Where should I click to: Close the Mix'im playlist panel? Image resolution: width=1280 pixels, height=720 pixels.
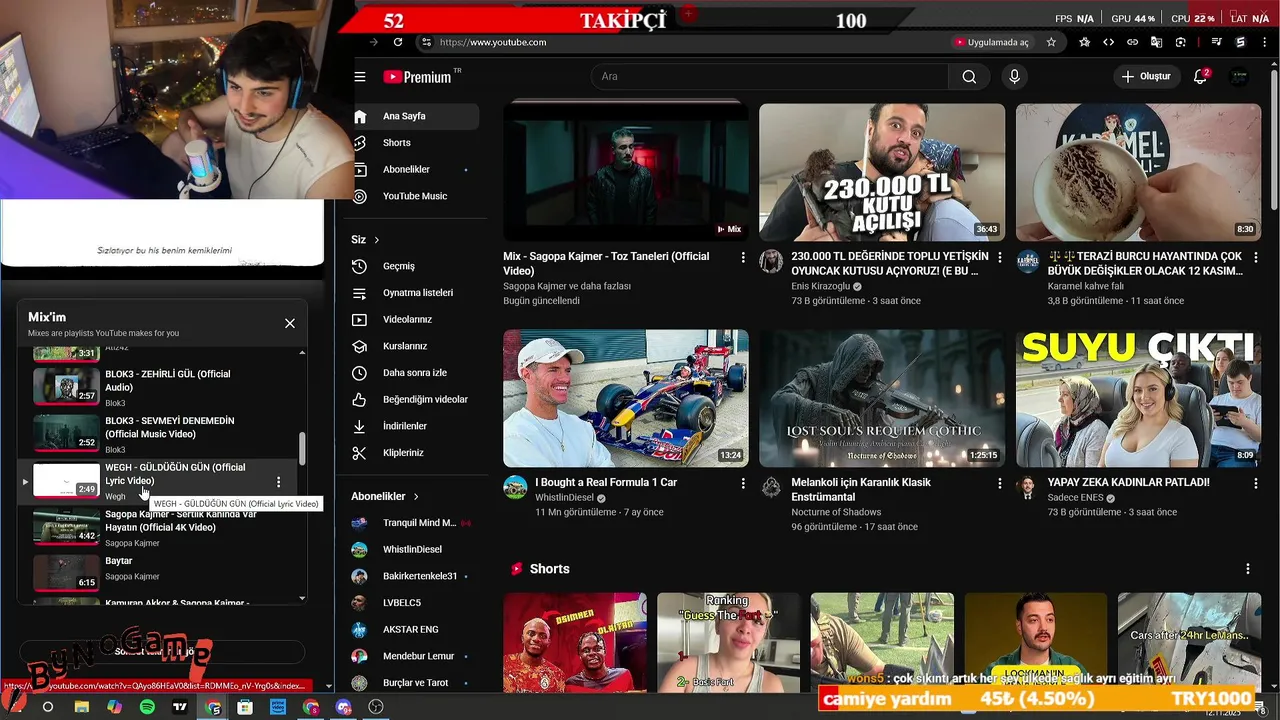[290, 323]
